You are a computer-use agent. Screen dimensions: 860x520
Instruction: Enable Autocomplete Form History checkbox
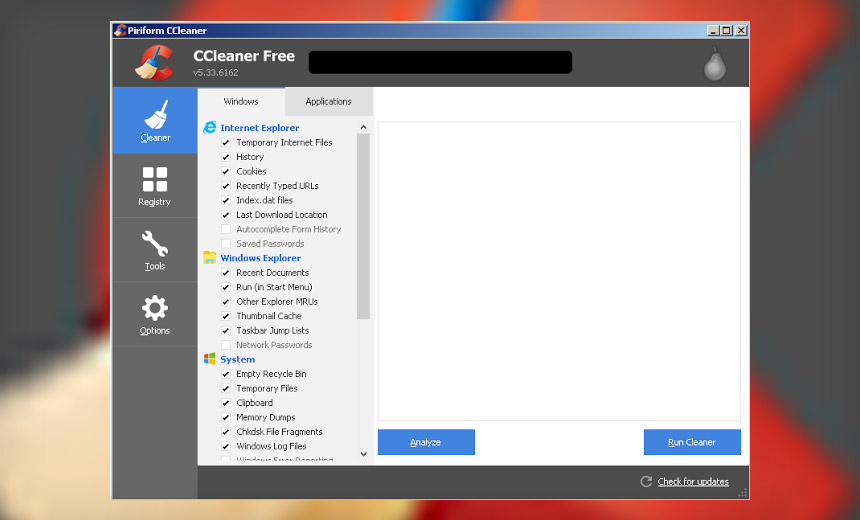pyautogui.click(x=225, y=229)
